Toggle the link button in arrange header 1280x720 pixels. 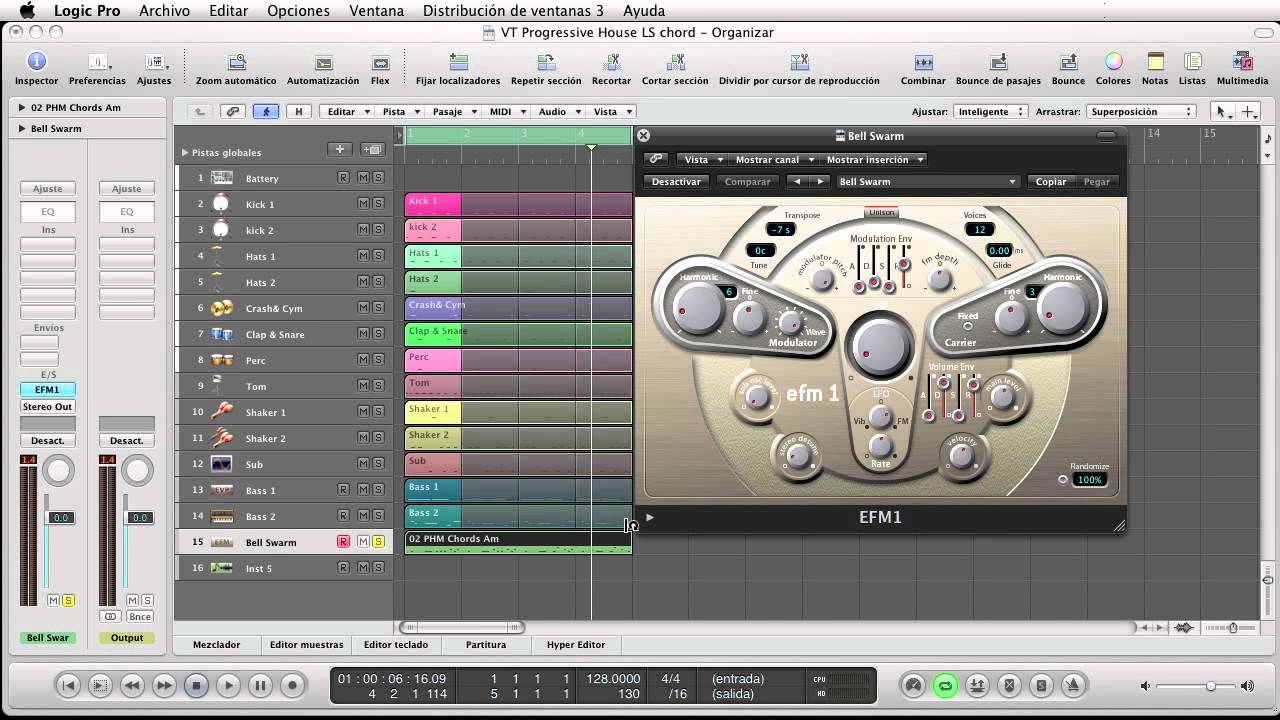point(233,112)
